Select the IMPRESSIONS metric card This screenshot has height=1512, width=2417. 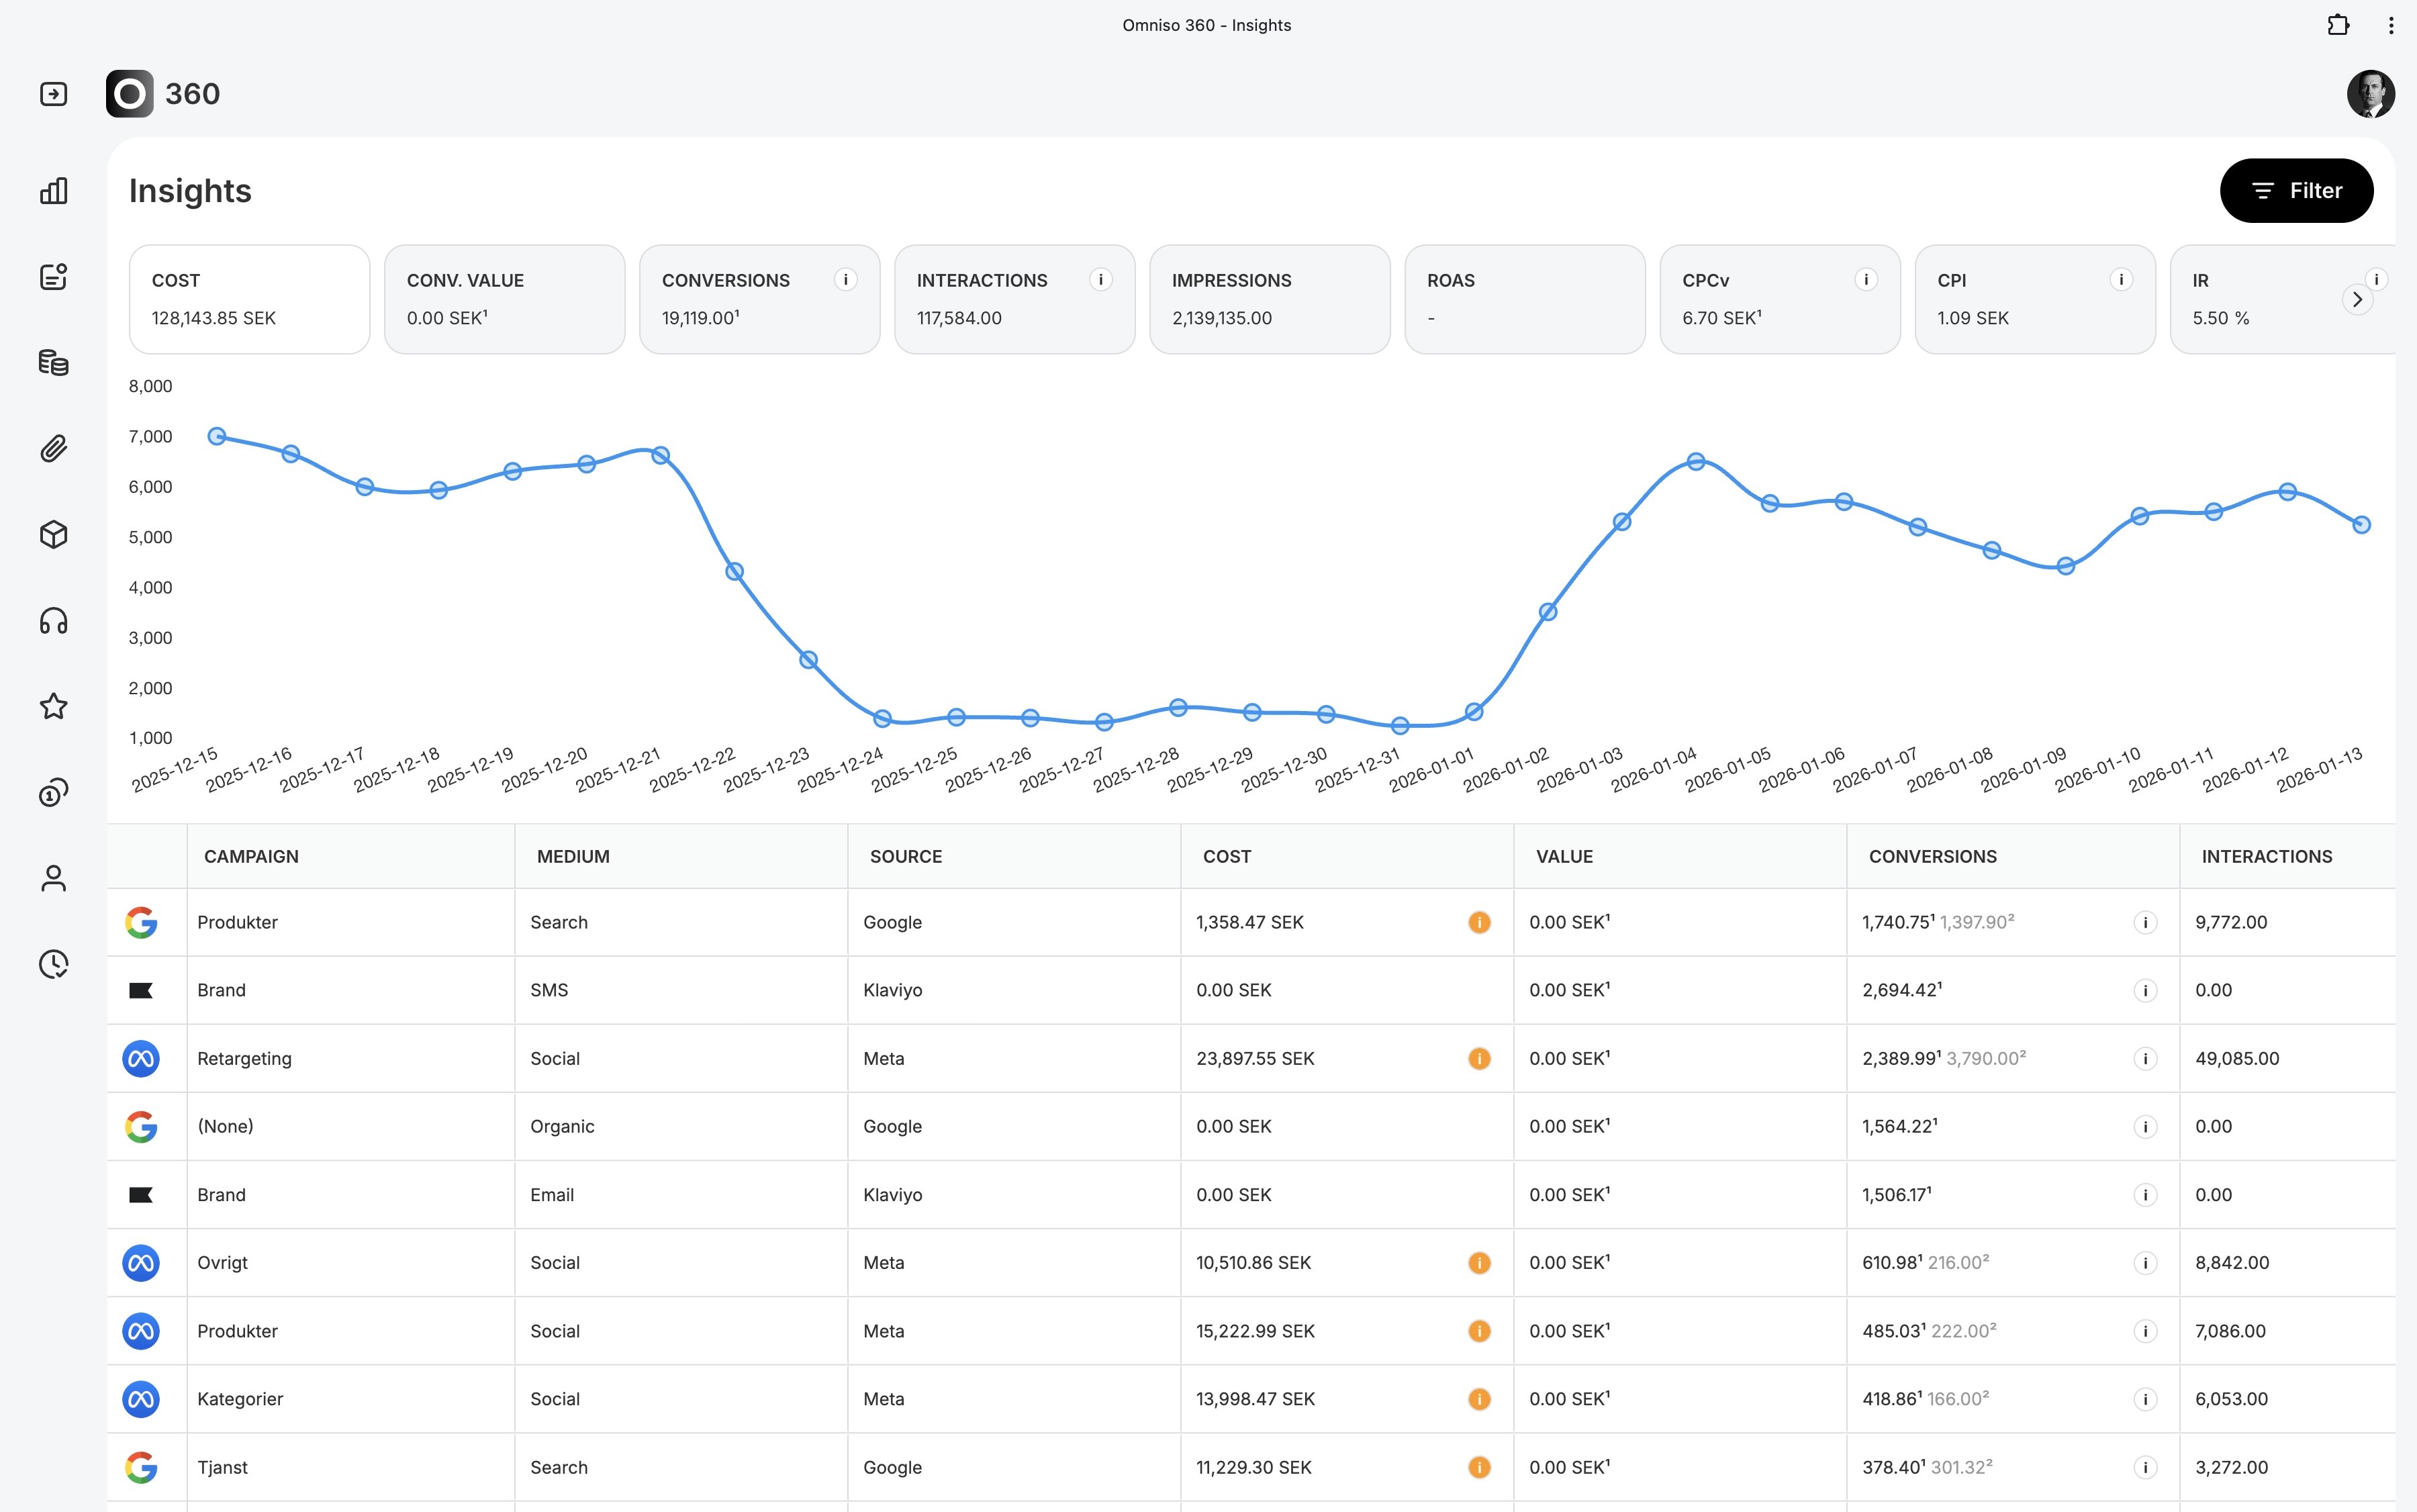click(x=1269, y=299)
